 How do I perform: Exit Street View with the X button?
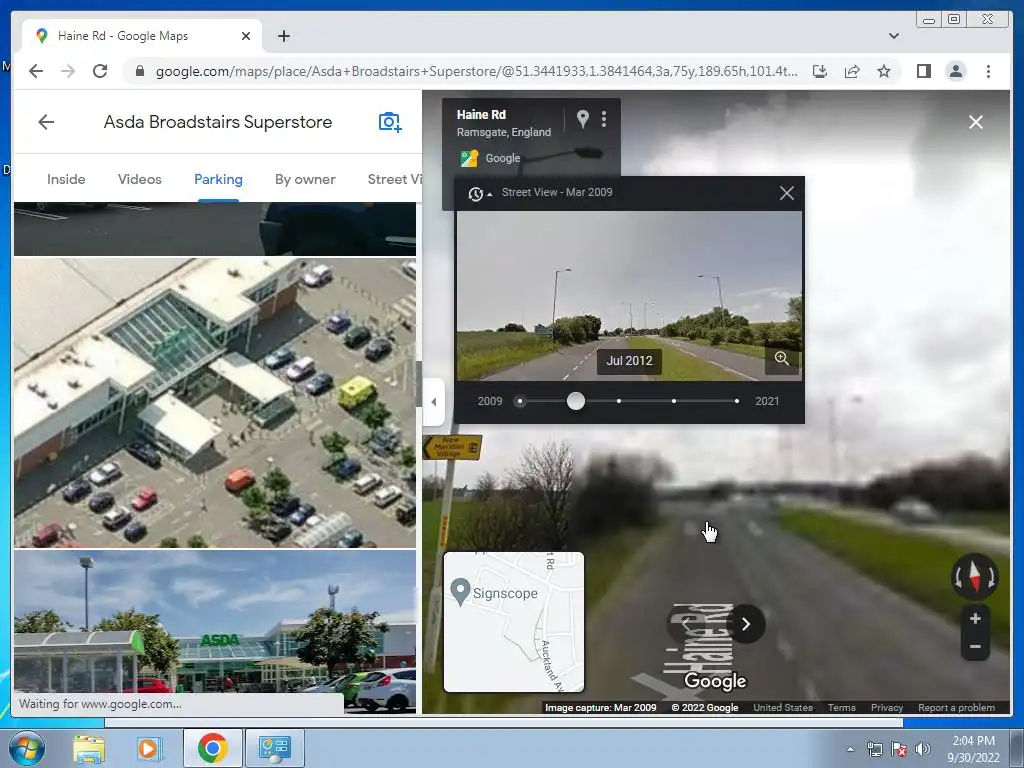point(976,122)
